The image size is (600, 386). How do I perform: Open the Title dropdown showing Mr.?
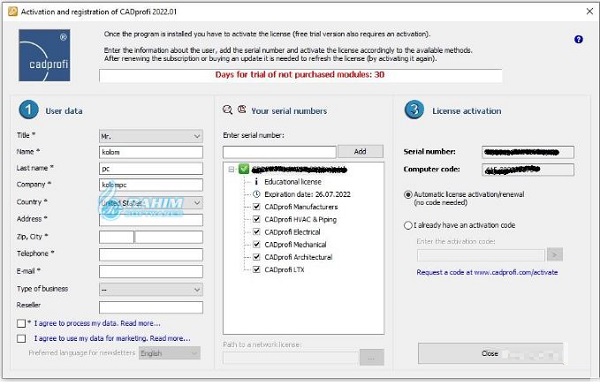151,136
